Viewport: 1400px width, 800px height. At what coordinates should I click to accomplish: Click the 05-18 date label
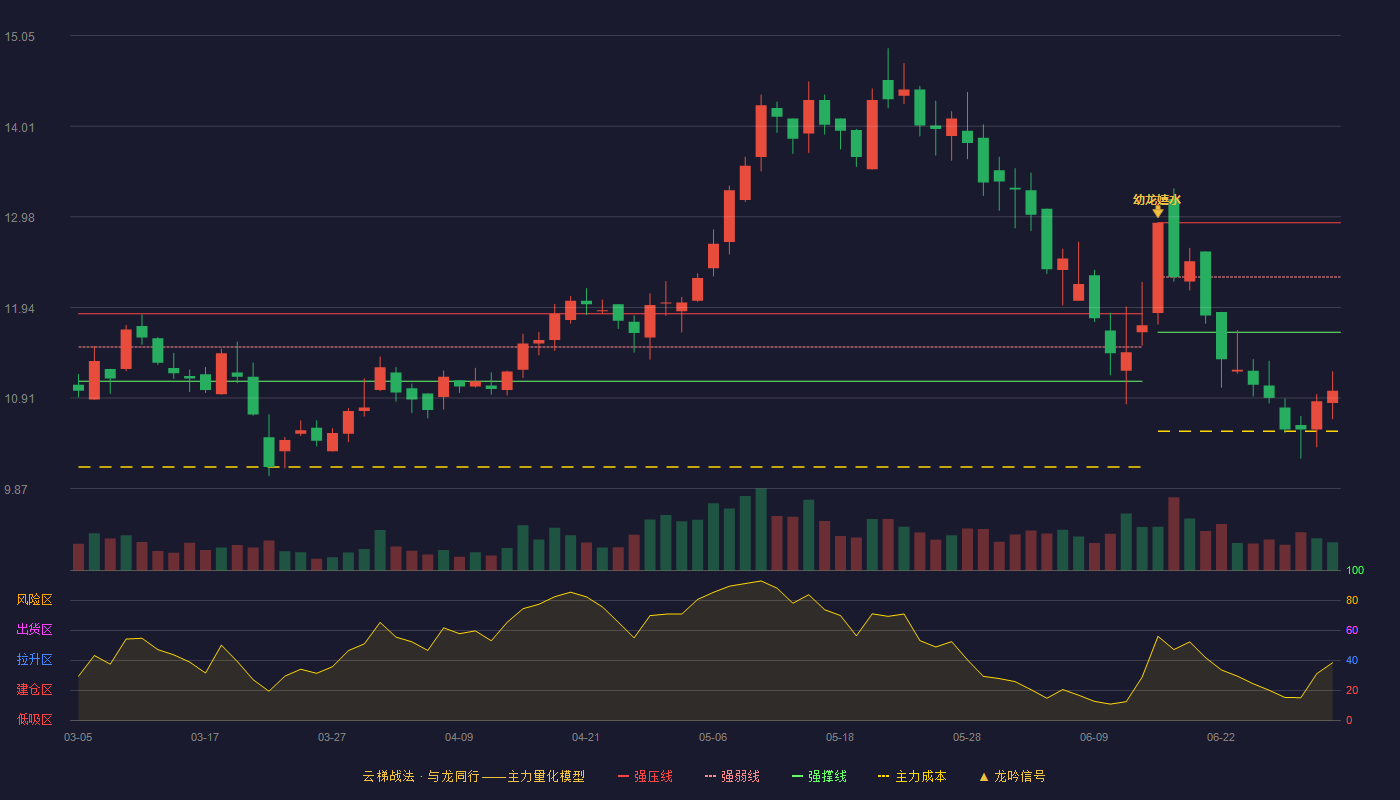coord(840,737)
